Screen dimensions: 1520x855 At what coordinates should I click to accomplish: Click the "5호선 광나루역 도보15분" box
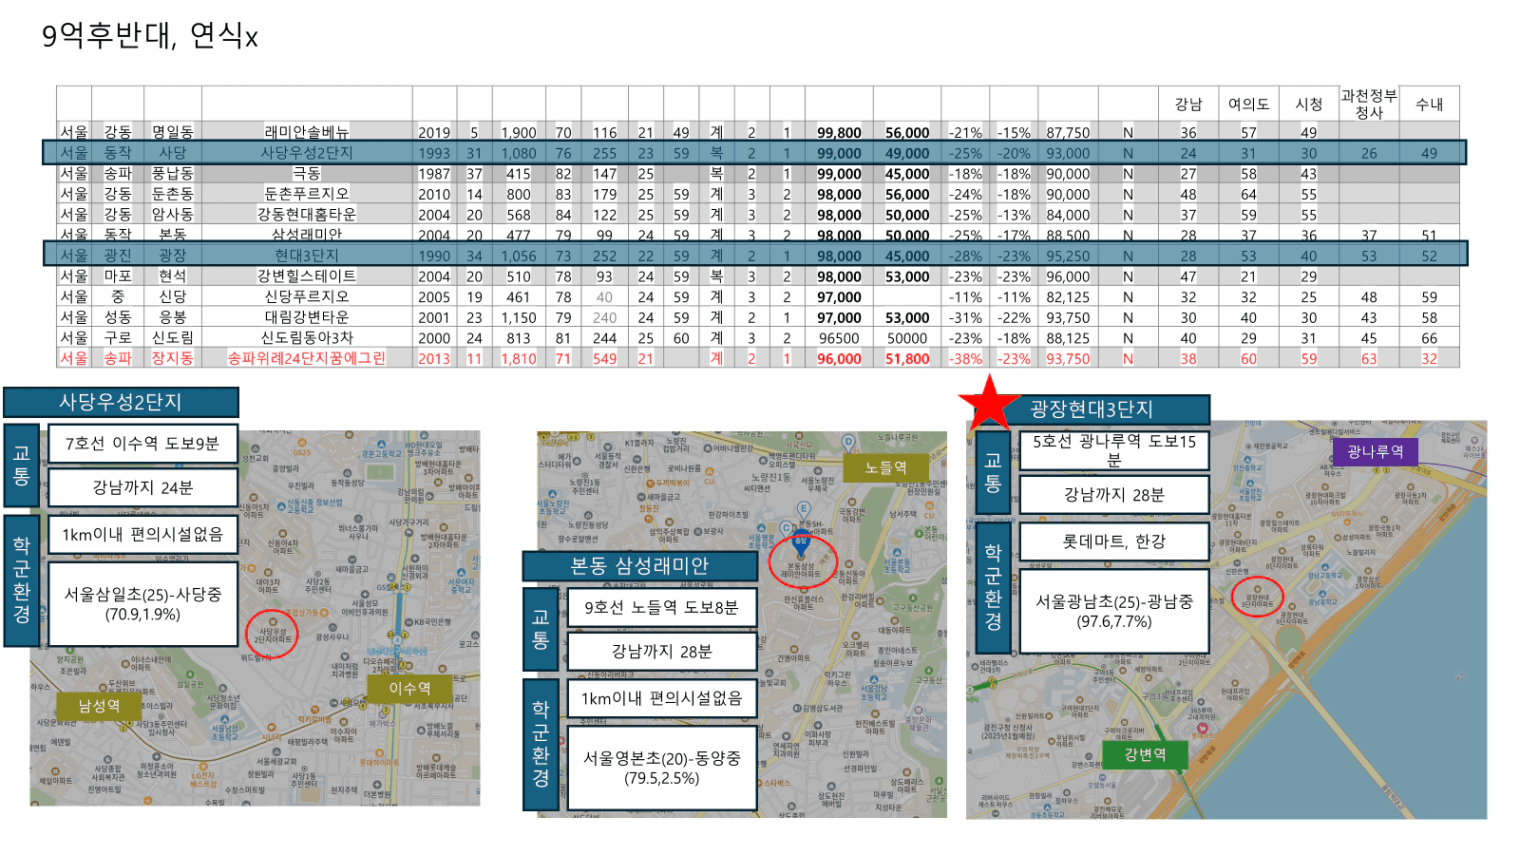[x=1114, y=450]
